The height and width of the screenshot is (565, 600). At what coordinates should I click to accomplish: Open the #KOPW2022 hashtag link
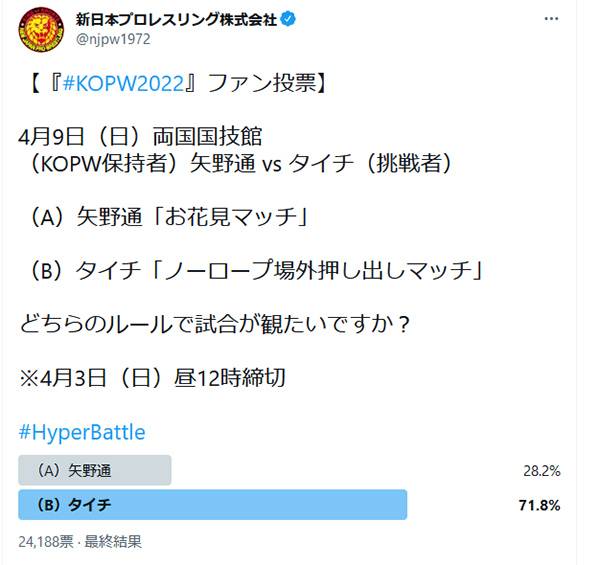pos(123,83)
